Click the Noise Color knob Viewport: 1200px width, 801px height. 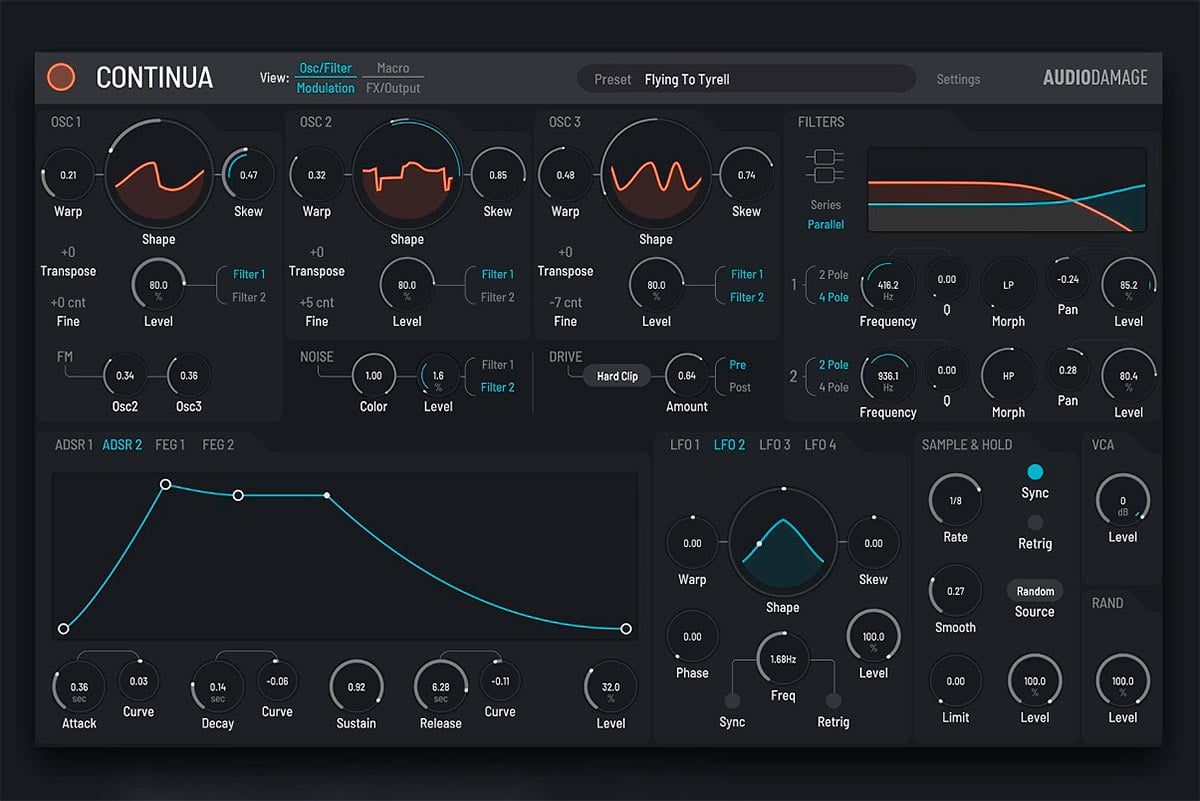[x=373, y=376]
